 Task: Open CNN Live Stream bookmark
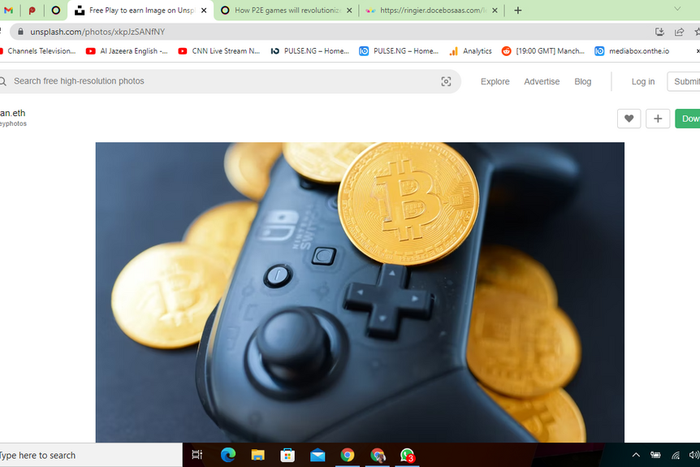[x=219, y=51]
